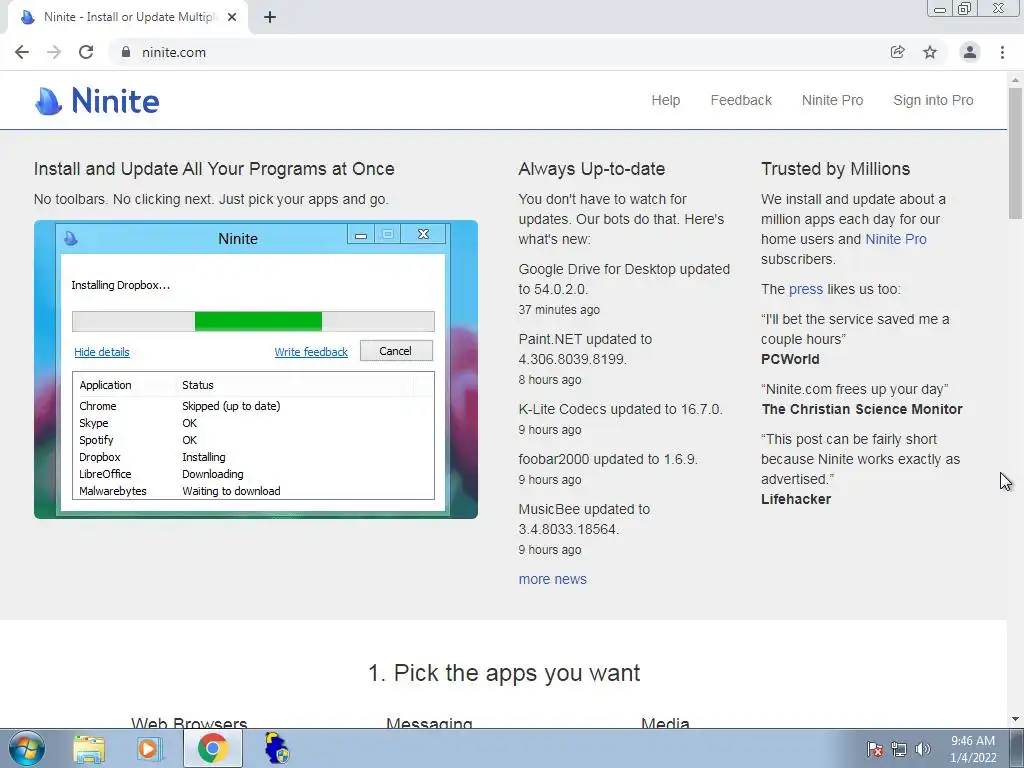Open the Chrome three-dot menu
1024x768 pixels.
(1002, 52)
